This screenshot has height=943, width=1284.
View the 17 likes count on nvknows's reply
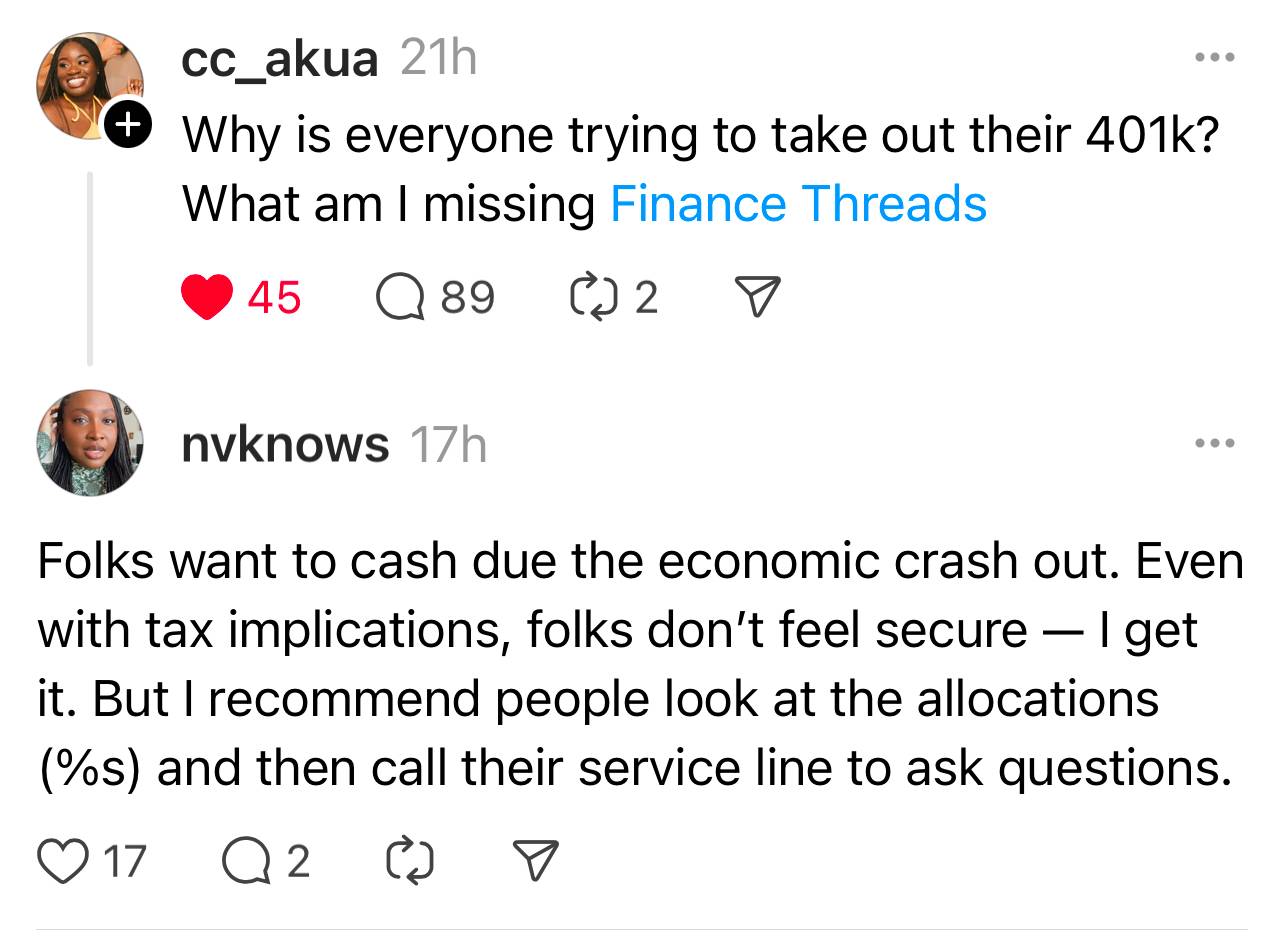click(x=125, y=861)
